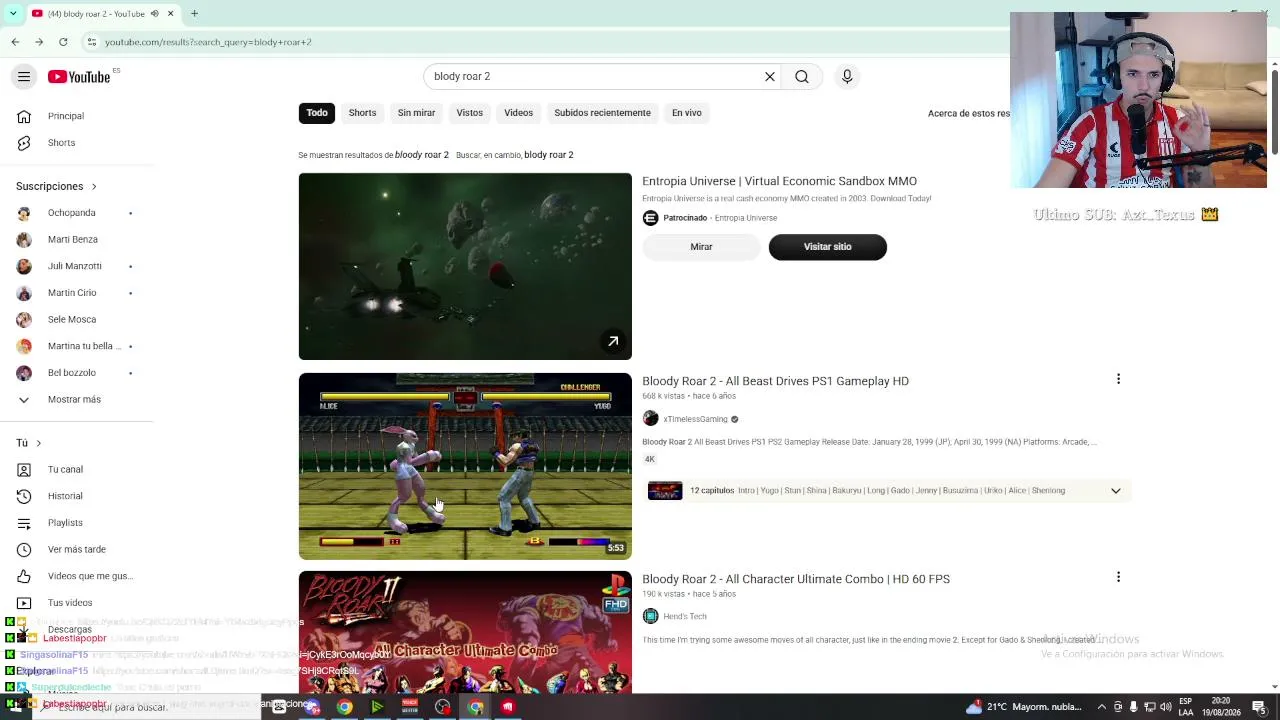Screen dimensions: 1280x720
Task: Click the Entropia Universe advertiser avatar
Action: click(x=650, y=218)
